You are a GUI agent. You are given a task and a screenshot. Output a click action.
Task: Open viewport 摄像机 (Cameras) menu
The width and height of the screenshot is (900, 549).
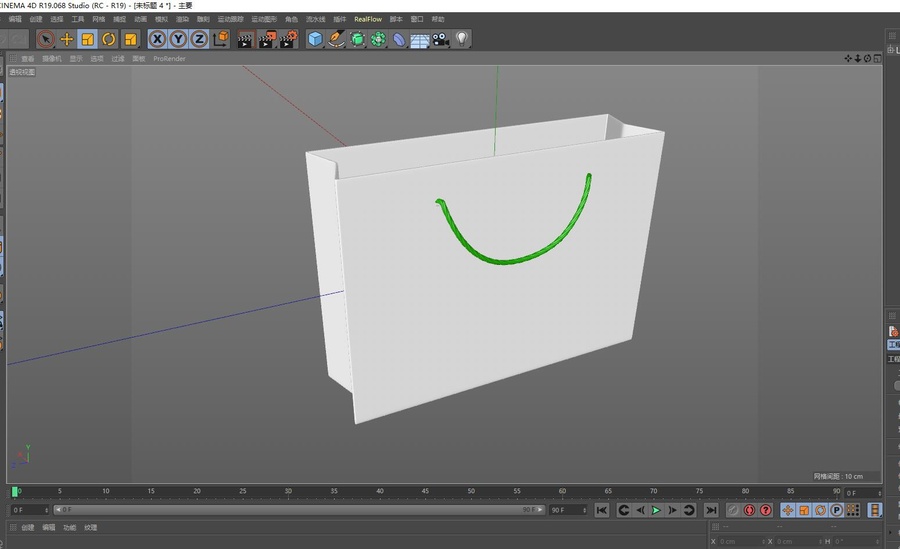pyautogui.click(x=52, y=59)
